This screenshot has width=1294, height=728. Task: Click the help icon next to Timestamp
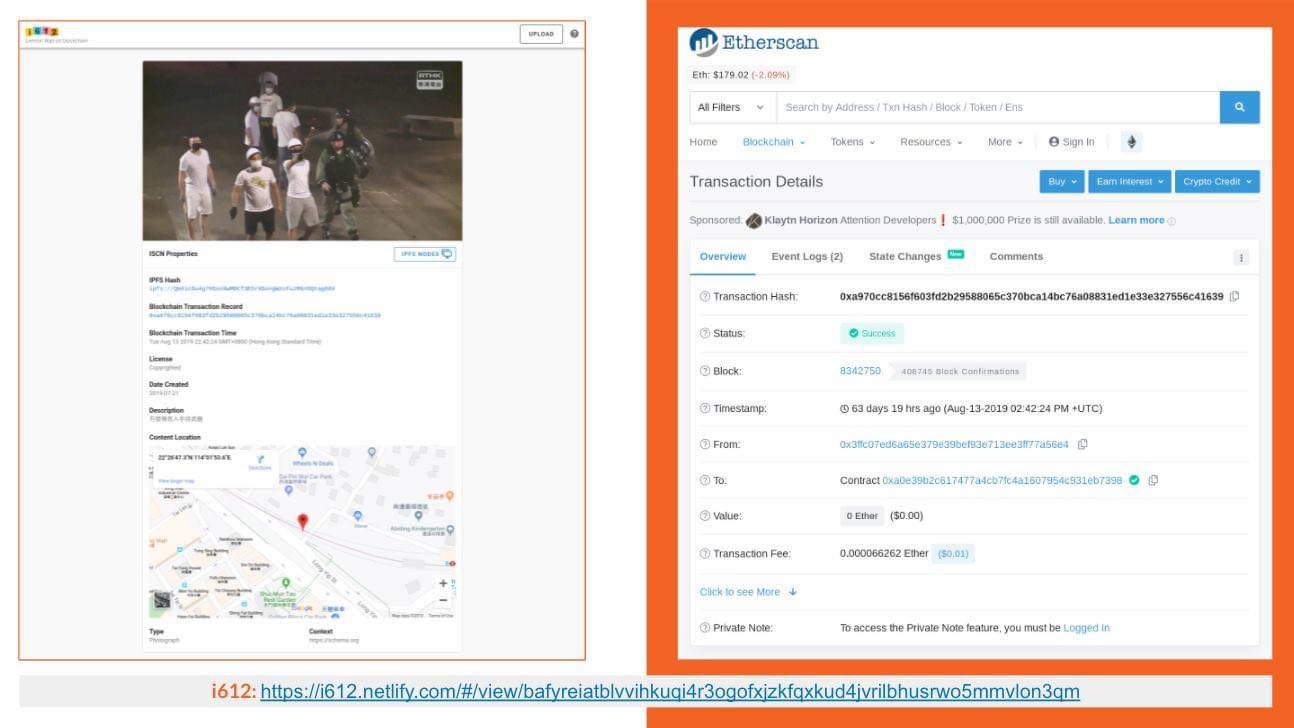pyautogui.click(x=705, y=408)
